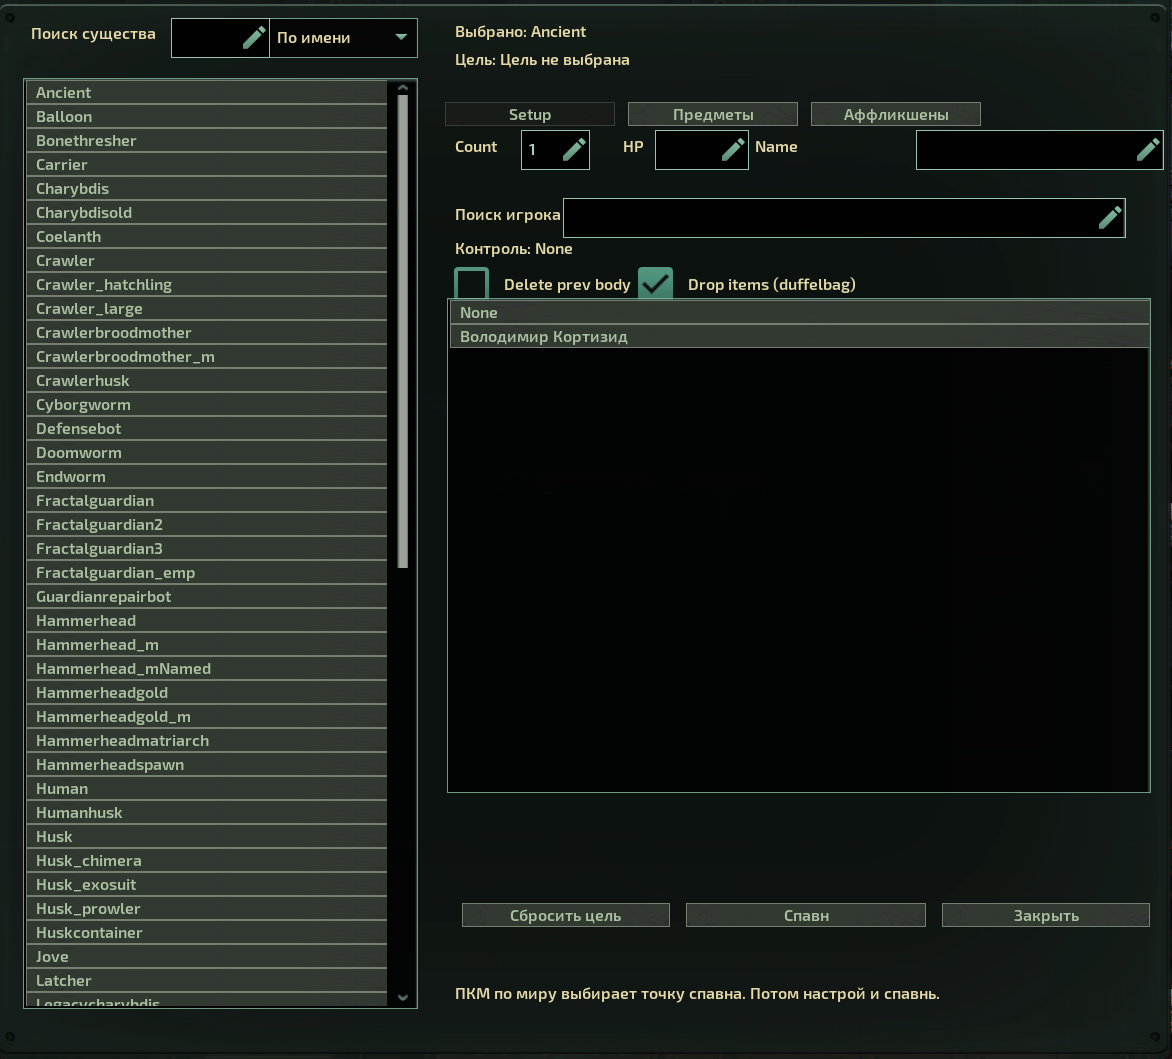1172x1059 pixels.
Task: Select Endworm creature
Action: (207, 476)
